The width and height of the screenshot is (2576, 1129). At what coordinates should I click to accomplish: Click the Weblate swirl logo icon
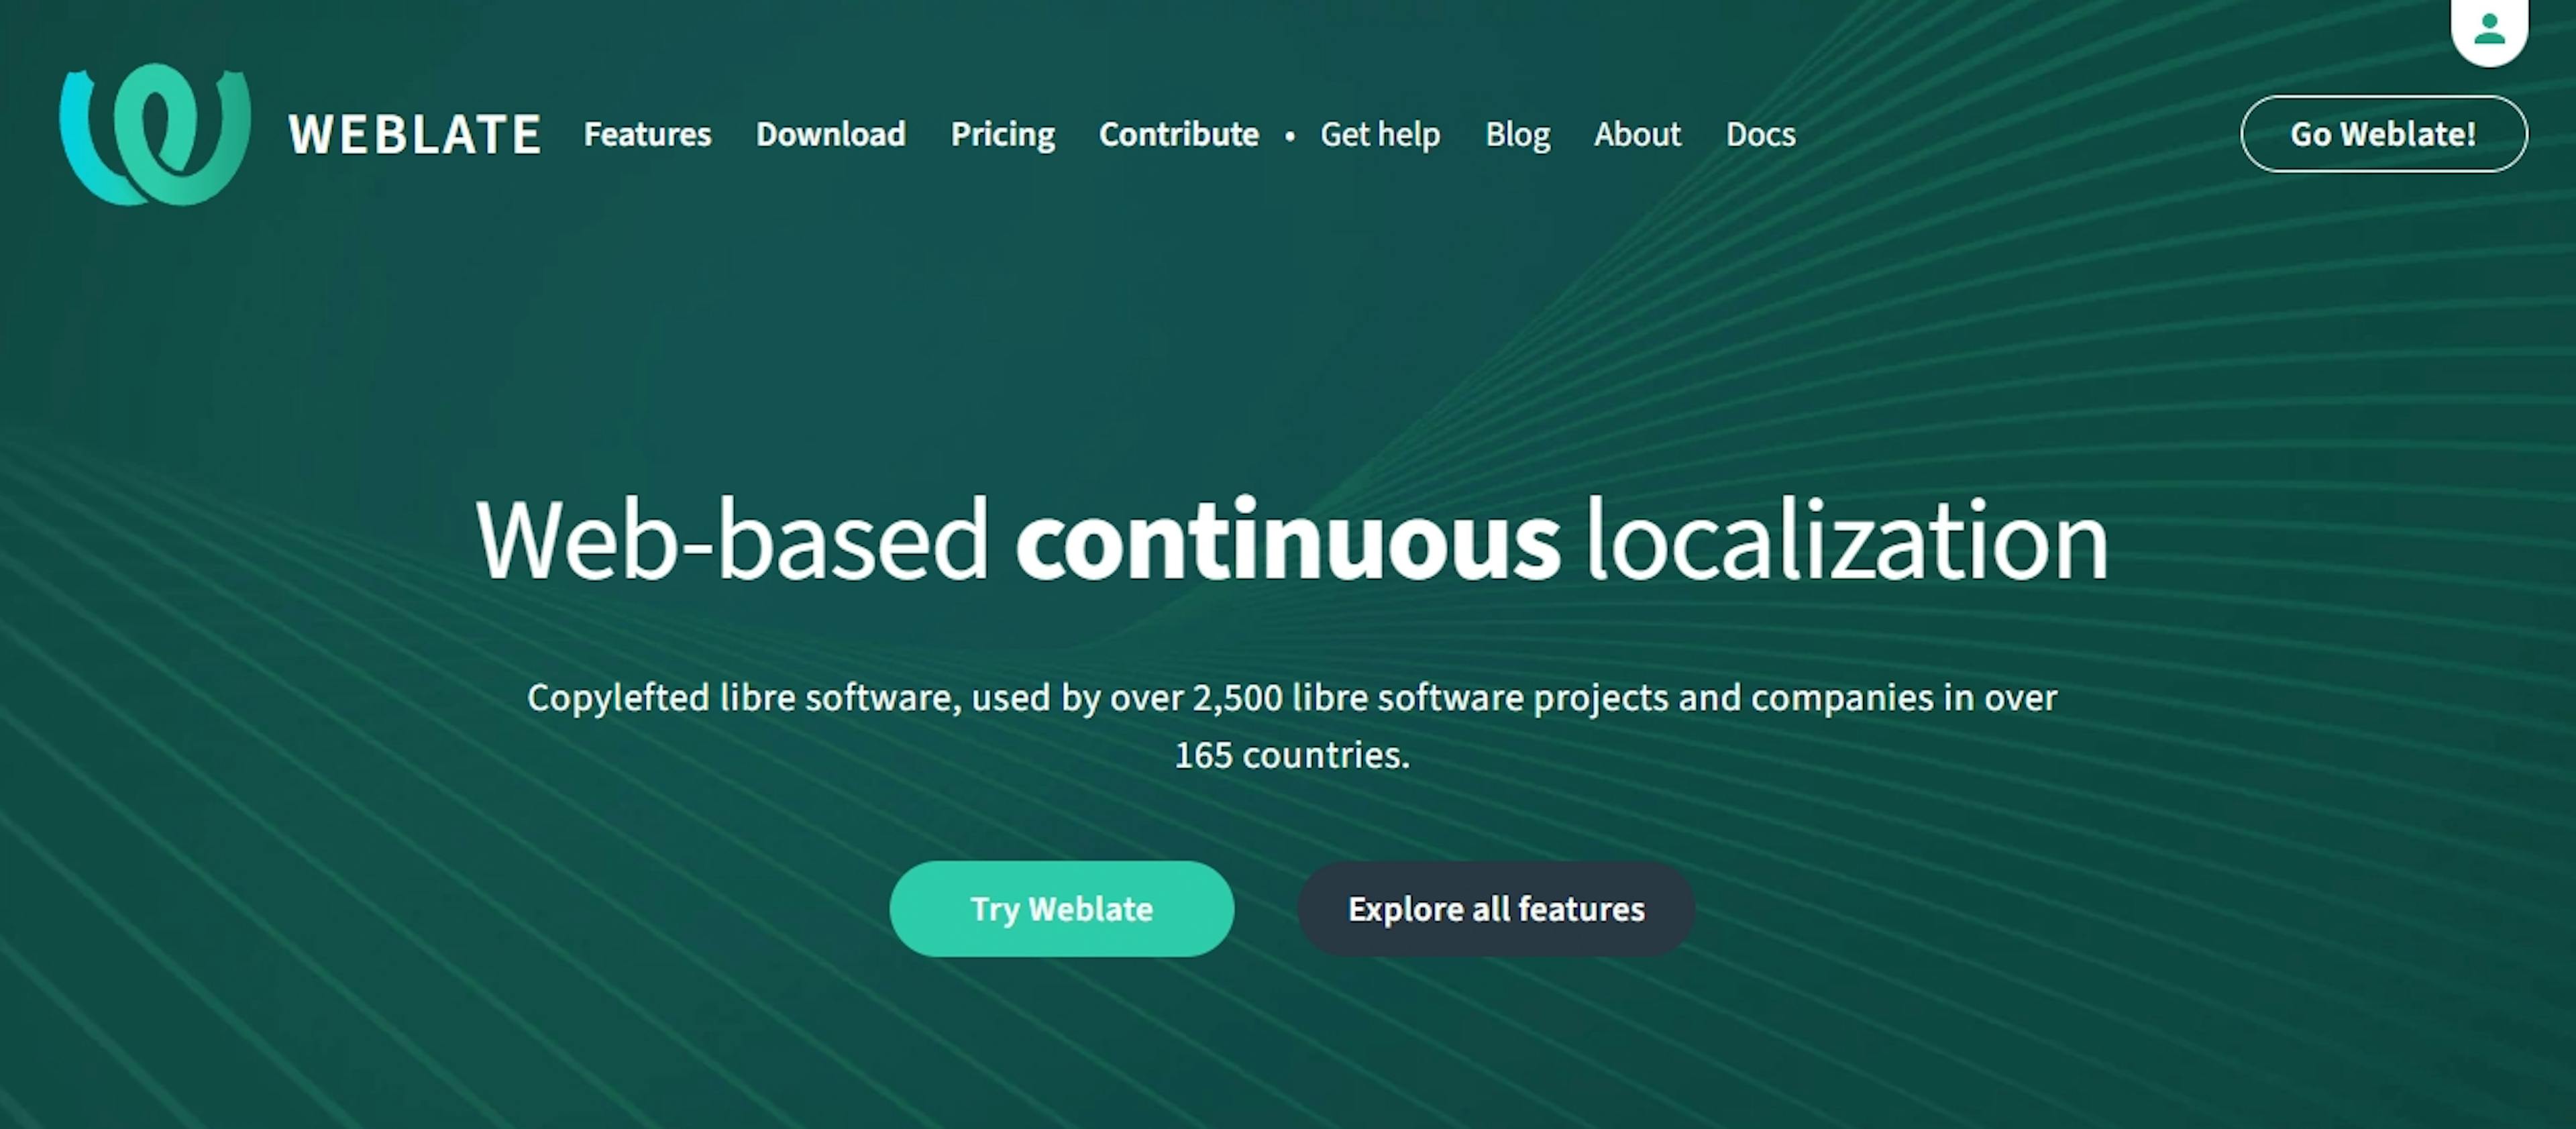tap(155, 134)
